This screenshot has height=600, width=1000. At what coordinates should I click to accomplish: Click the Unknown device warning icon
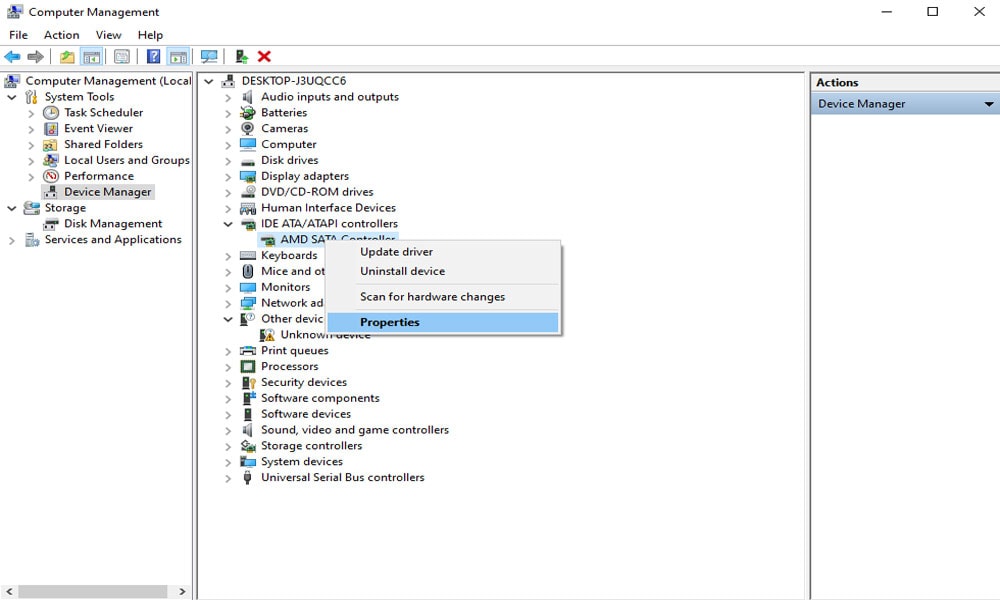(267, 335)
